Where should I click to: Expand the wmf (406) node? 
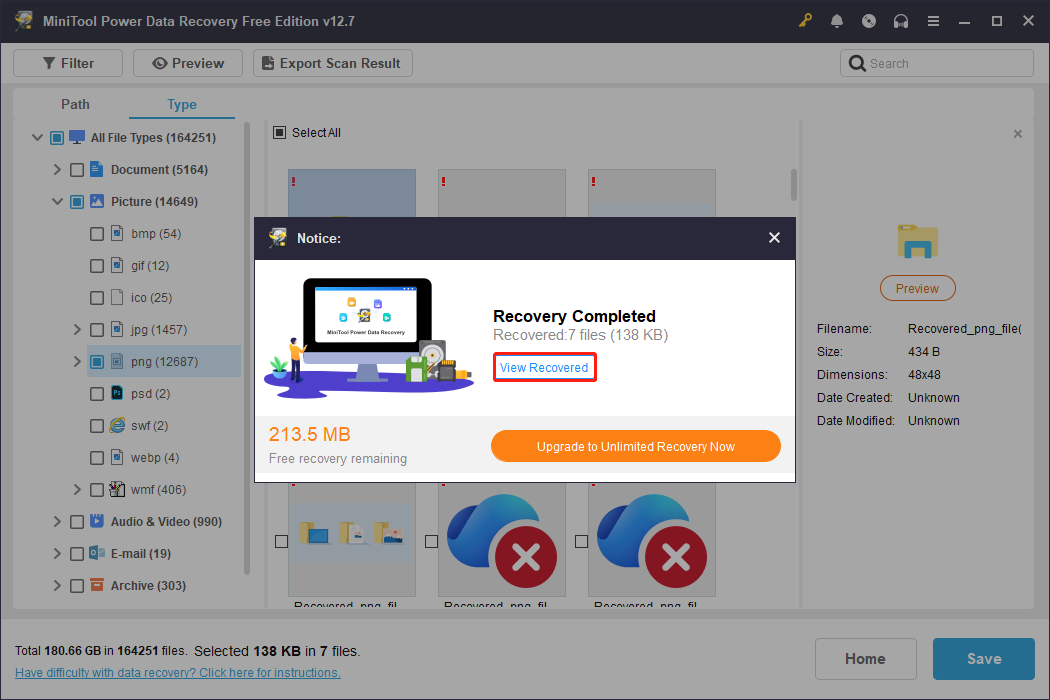pyautogui.click(x=77, y=489)
